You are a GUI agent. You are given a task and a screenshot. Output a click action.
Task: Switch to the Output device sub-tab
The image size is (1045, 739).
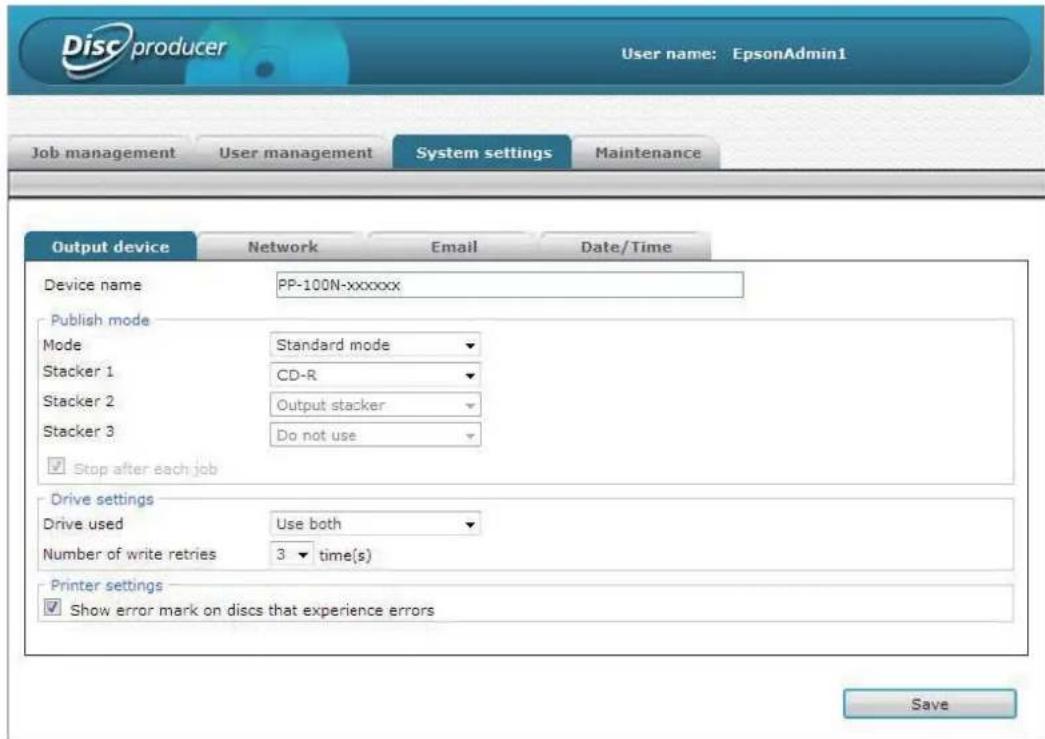point(111,247)
